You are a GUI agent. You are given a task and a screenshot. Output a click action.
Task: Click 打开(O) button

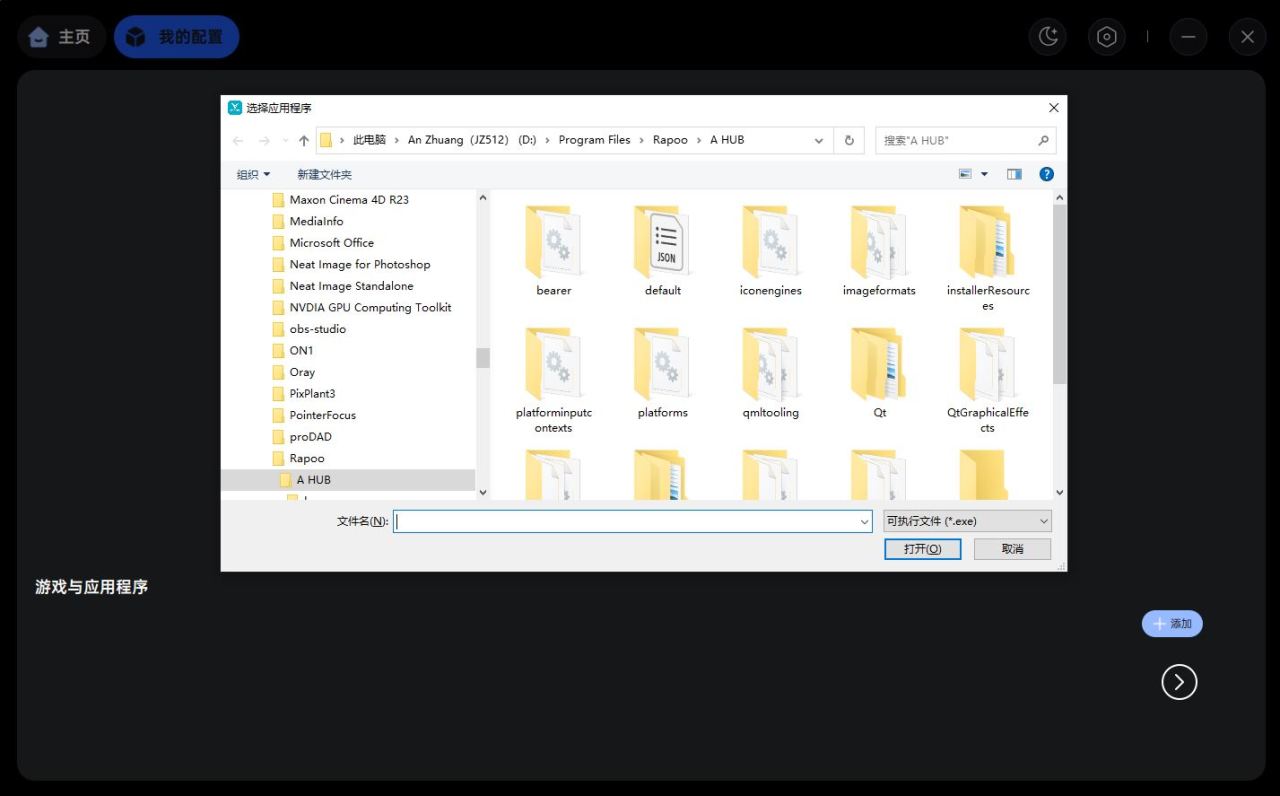[922, 549]
